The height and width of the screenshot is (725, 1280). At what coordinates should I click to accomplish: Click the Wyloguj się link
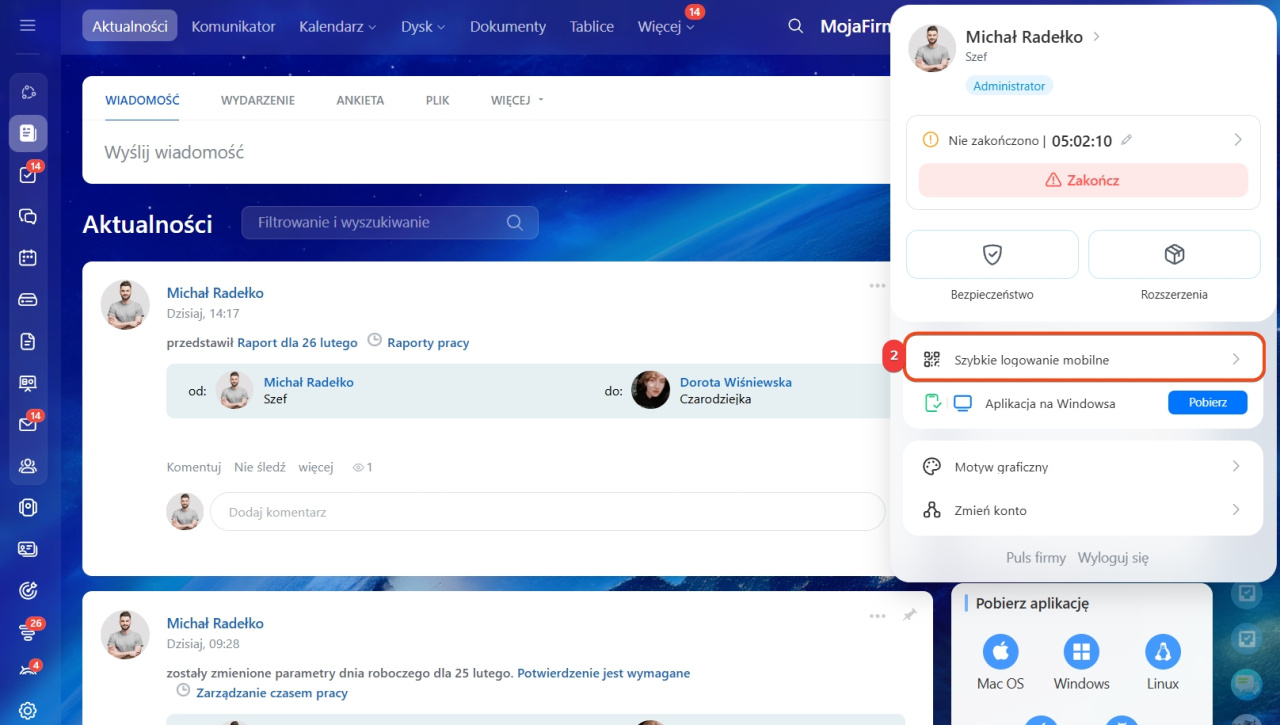[x=1113, y=558]
